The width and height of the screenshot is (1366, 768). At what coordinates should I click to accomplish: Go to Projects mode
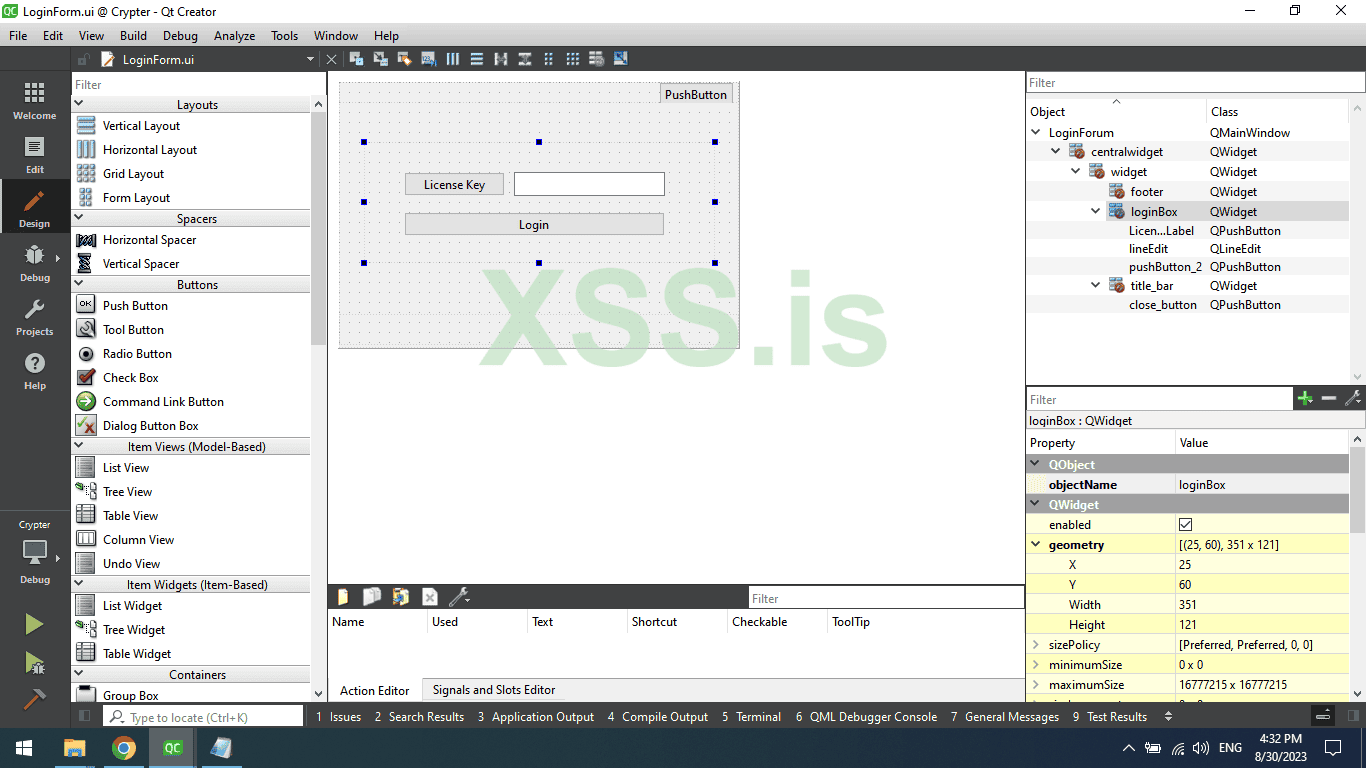point(34,317)
